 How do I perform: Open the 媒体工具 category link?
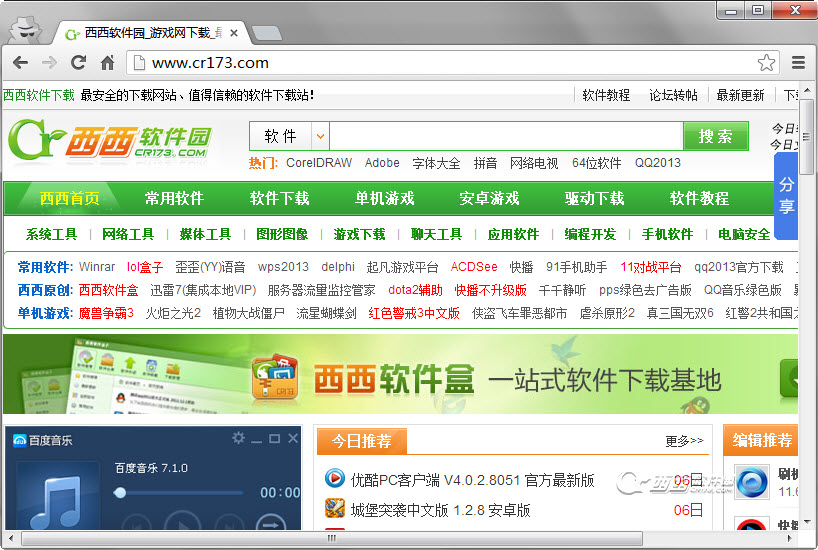tap(205, 234)
